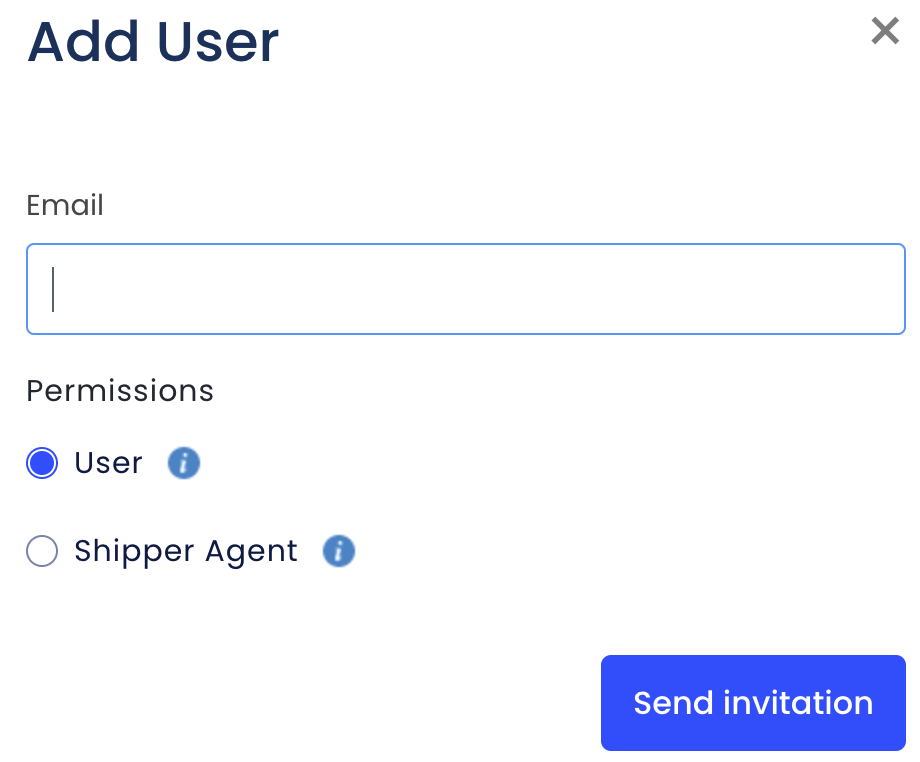Show details about the Shipper Agent permission

tap(339, 551)
